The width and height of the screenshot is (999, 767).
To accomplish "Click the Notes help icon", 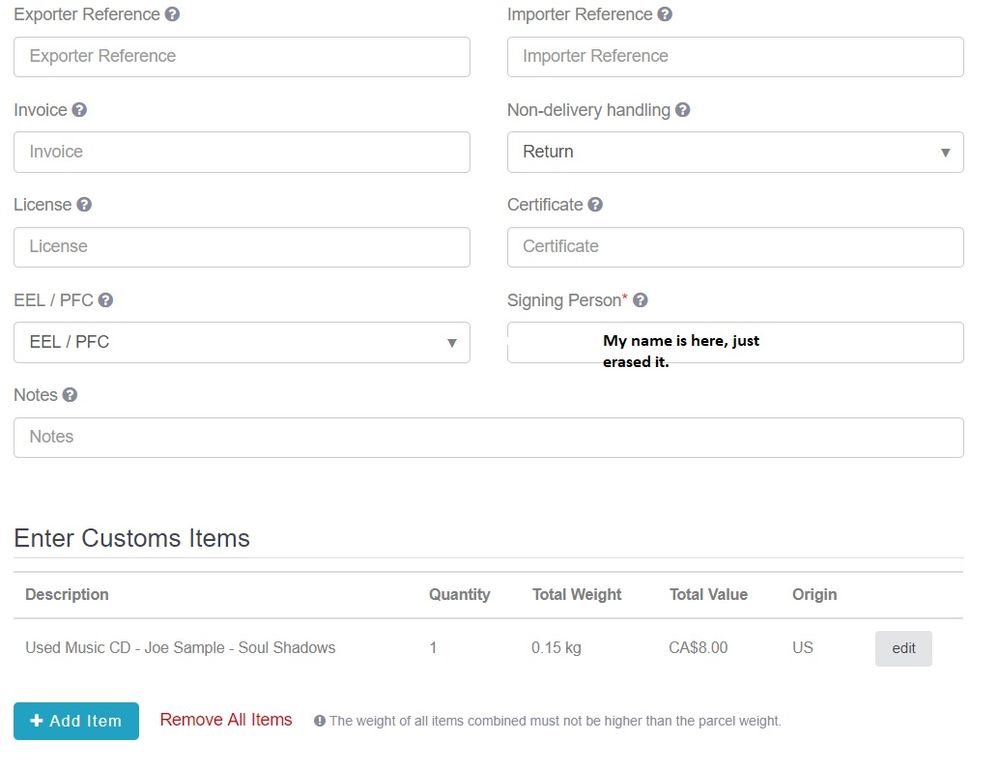I will [70, 395].
